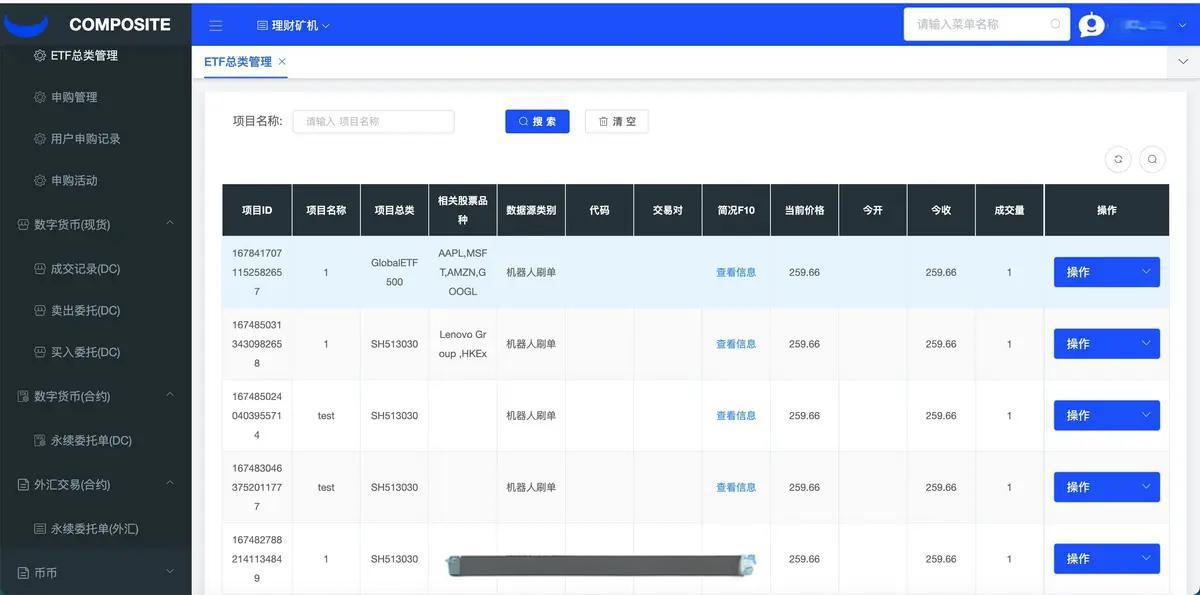Open 操作 dropdown for ID 1674830463752011777
The height and width of the screenshot is (595, 1200).
1107,487
